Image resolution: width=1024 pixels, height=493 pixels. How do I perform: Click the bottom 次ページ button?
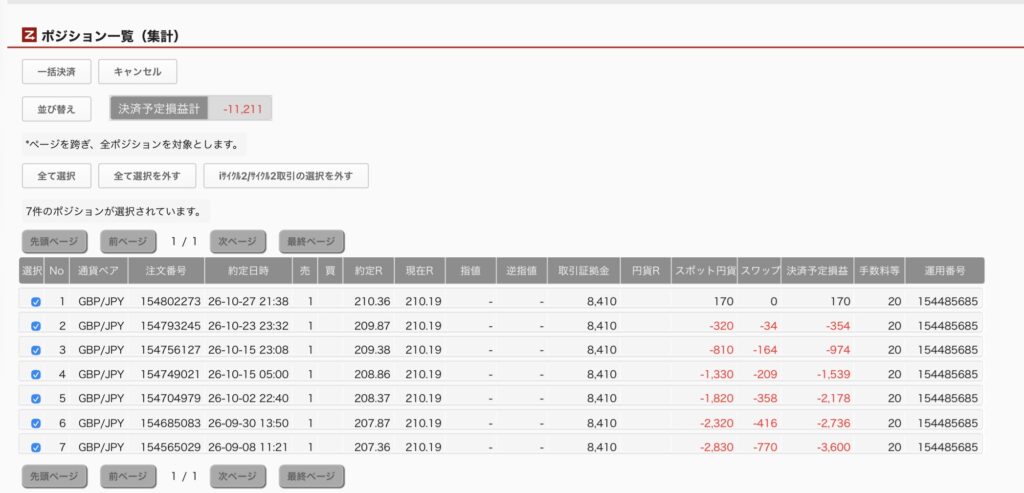click(238, 477)
